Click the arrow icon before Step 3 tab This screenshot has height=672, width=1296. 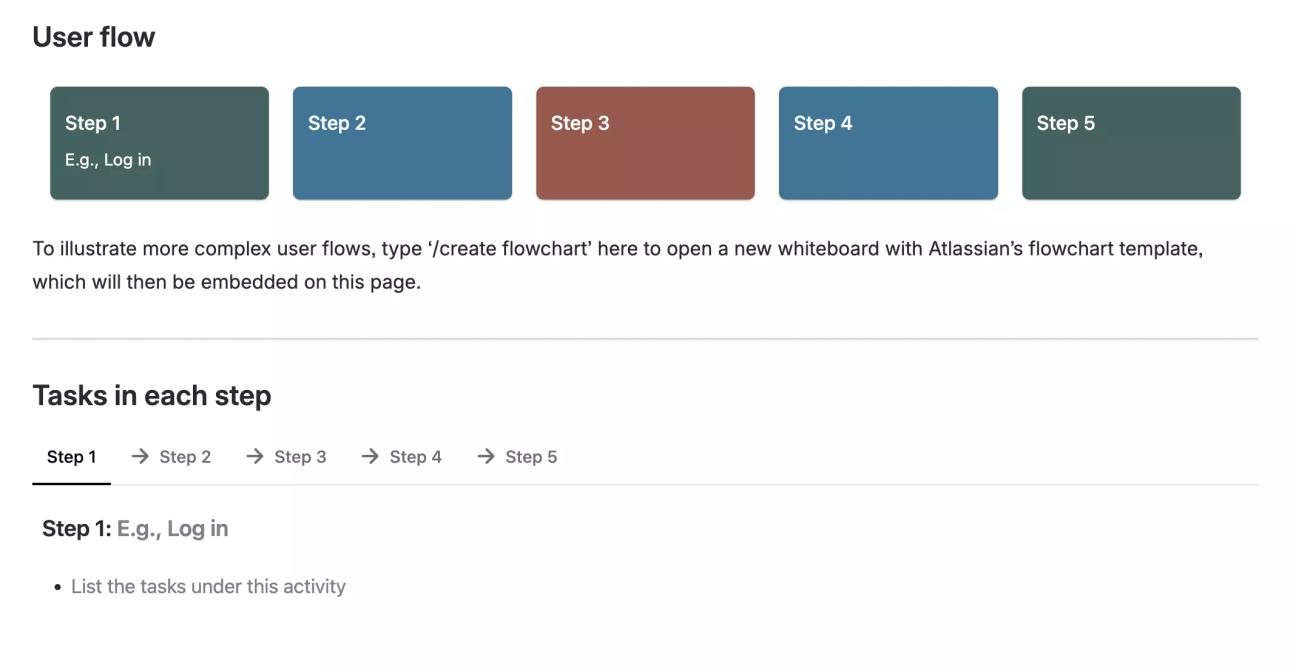point(253,456)
